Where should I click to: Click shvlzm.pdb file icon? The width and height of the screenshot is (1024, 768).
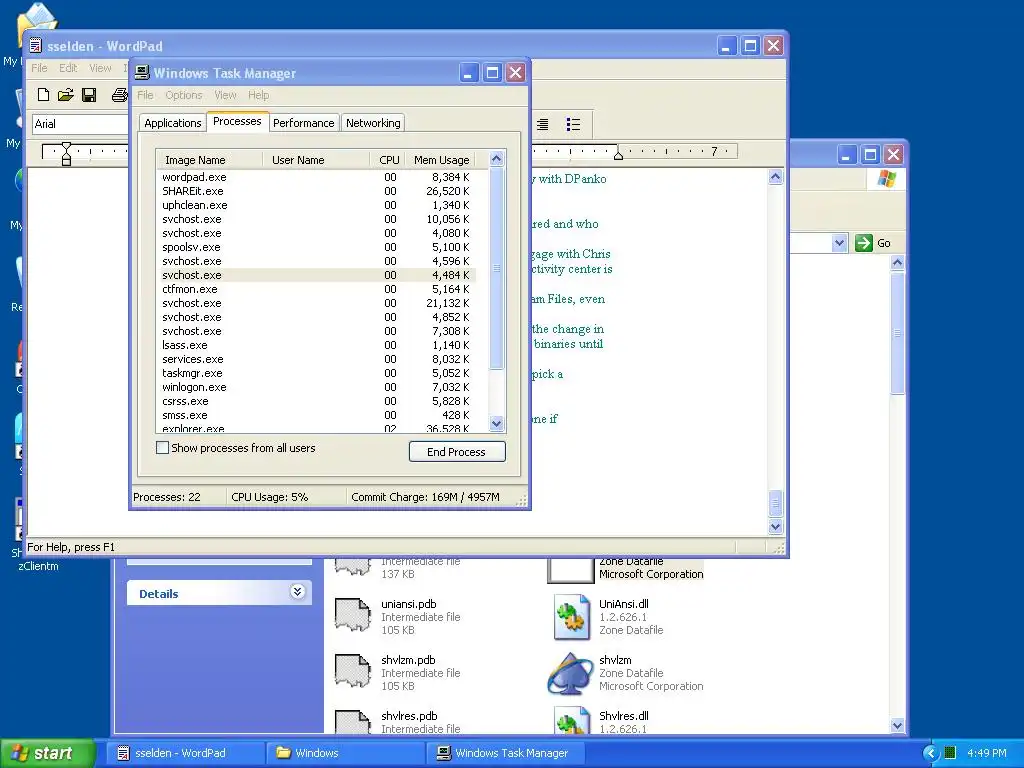coord(353,671)
